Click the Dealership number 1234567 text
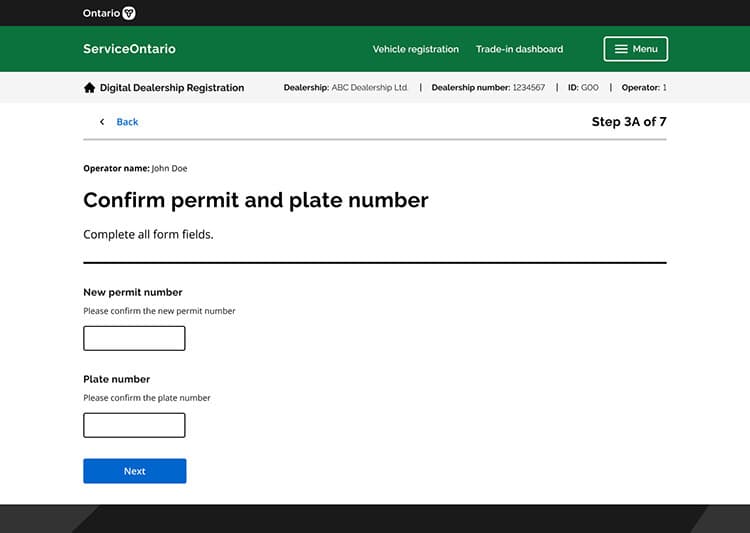Screen dimensions: 750x533 click(488, 88)
